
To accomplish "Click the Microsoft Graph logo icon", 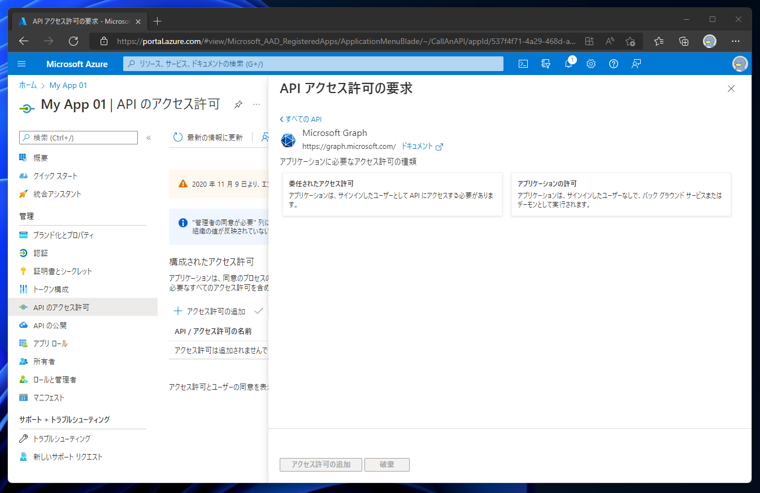I will click(288, 140).
